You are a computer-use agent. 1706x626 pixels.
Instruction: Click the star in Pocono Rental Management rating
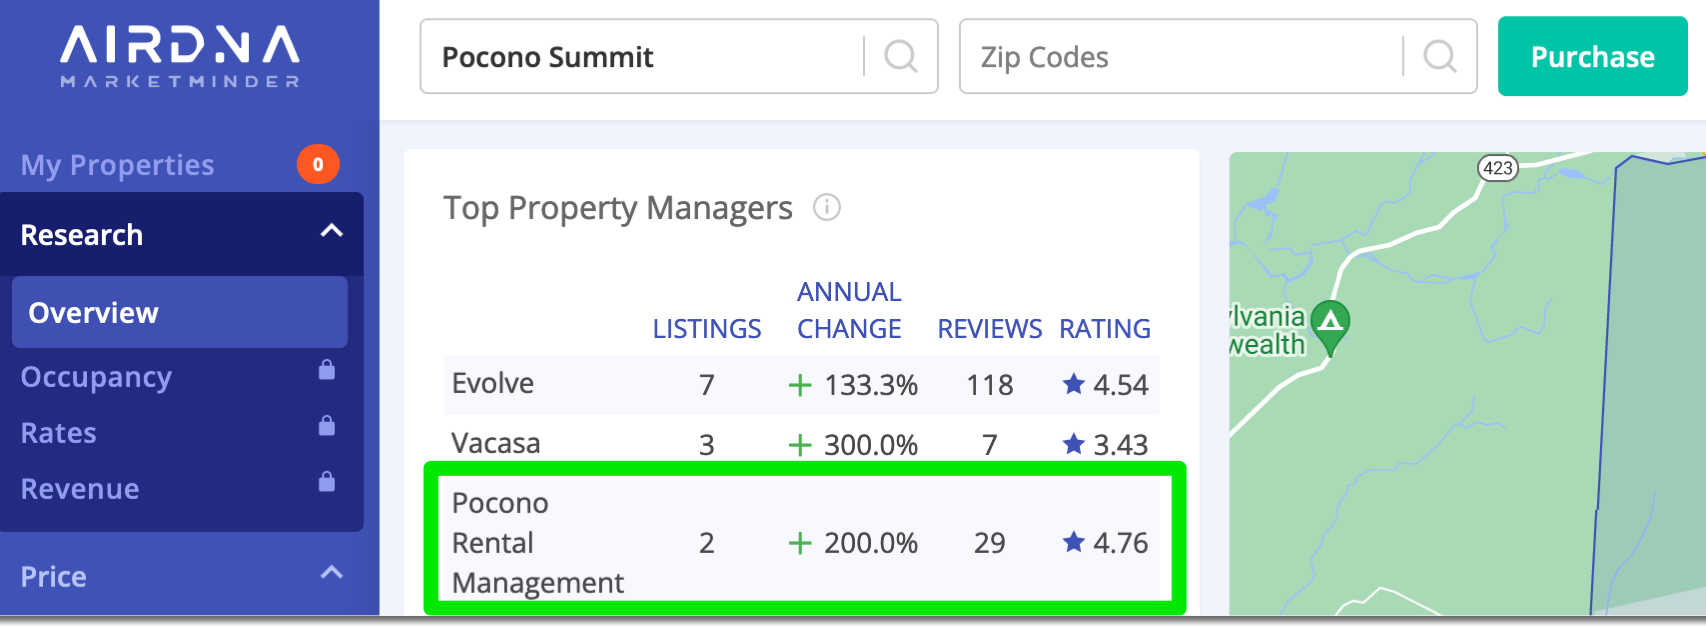coord(1074,542)
